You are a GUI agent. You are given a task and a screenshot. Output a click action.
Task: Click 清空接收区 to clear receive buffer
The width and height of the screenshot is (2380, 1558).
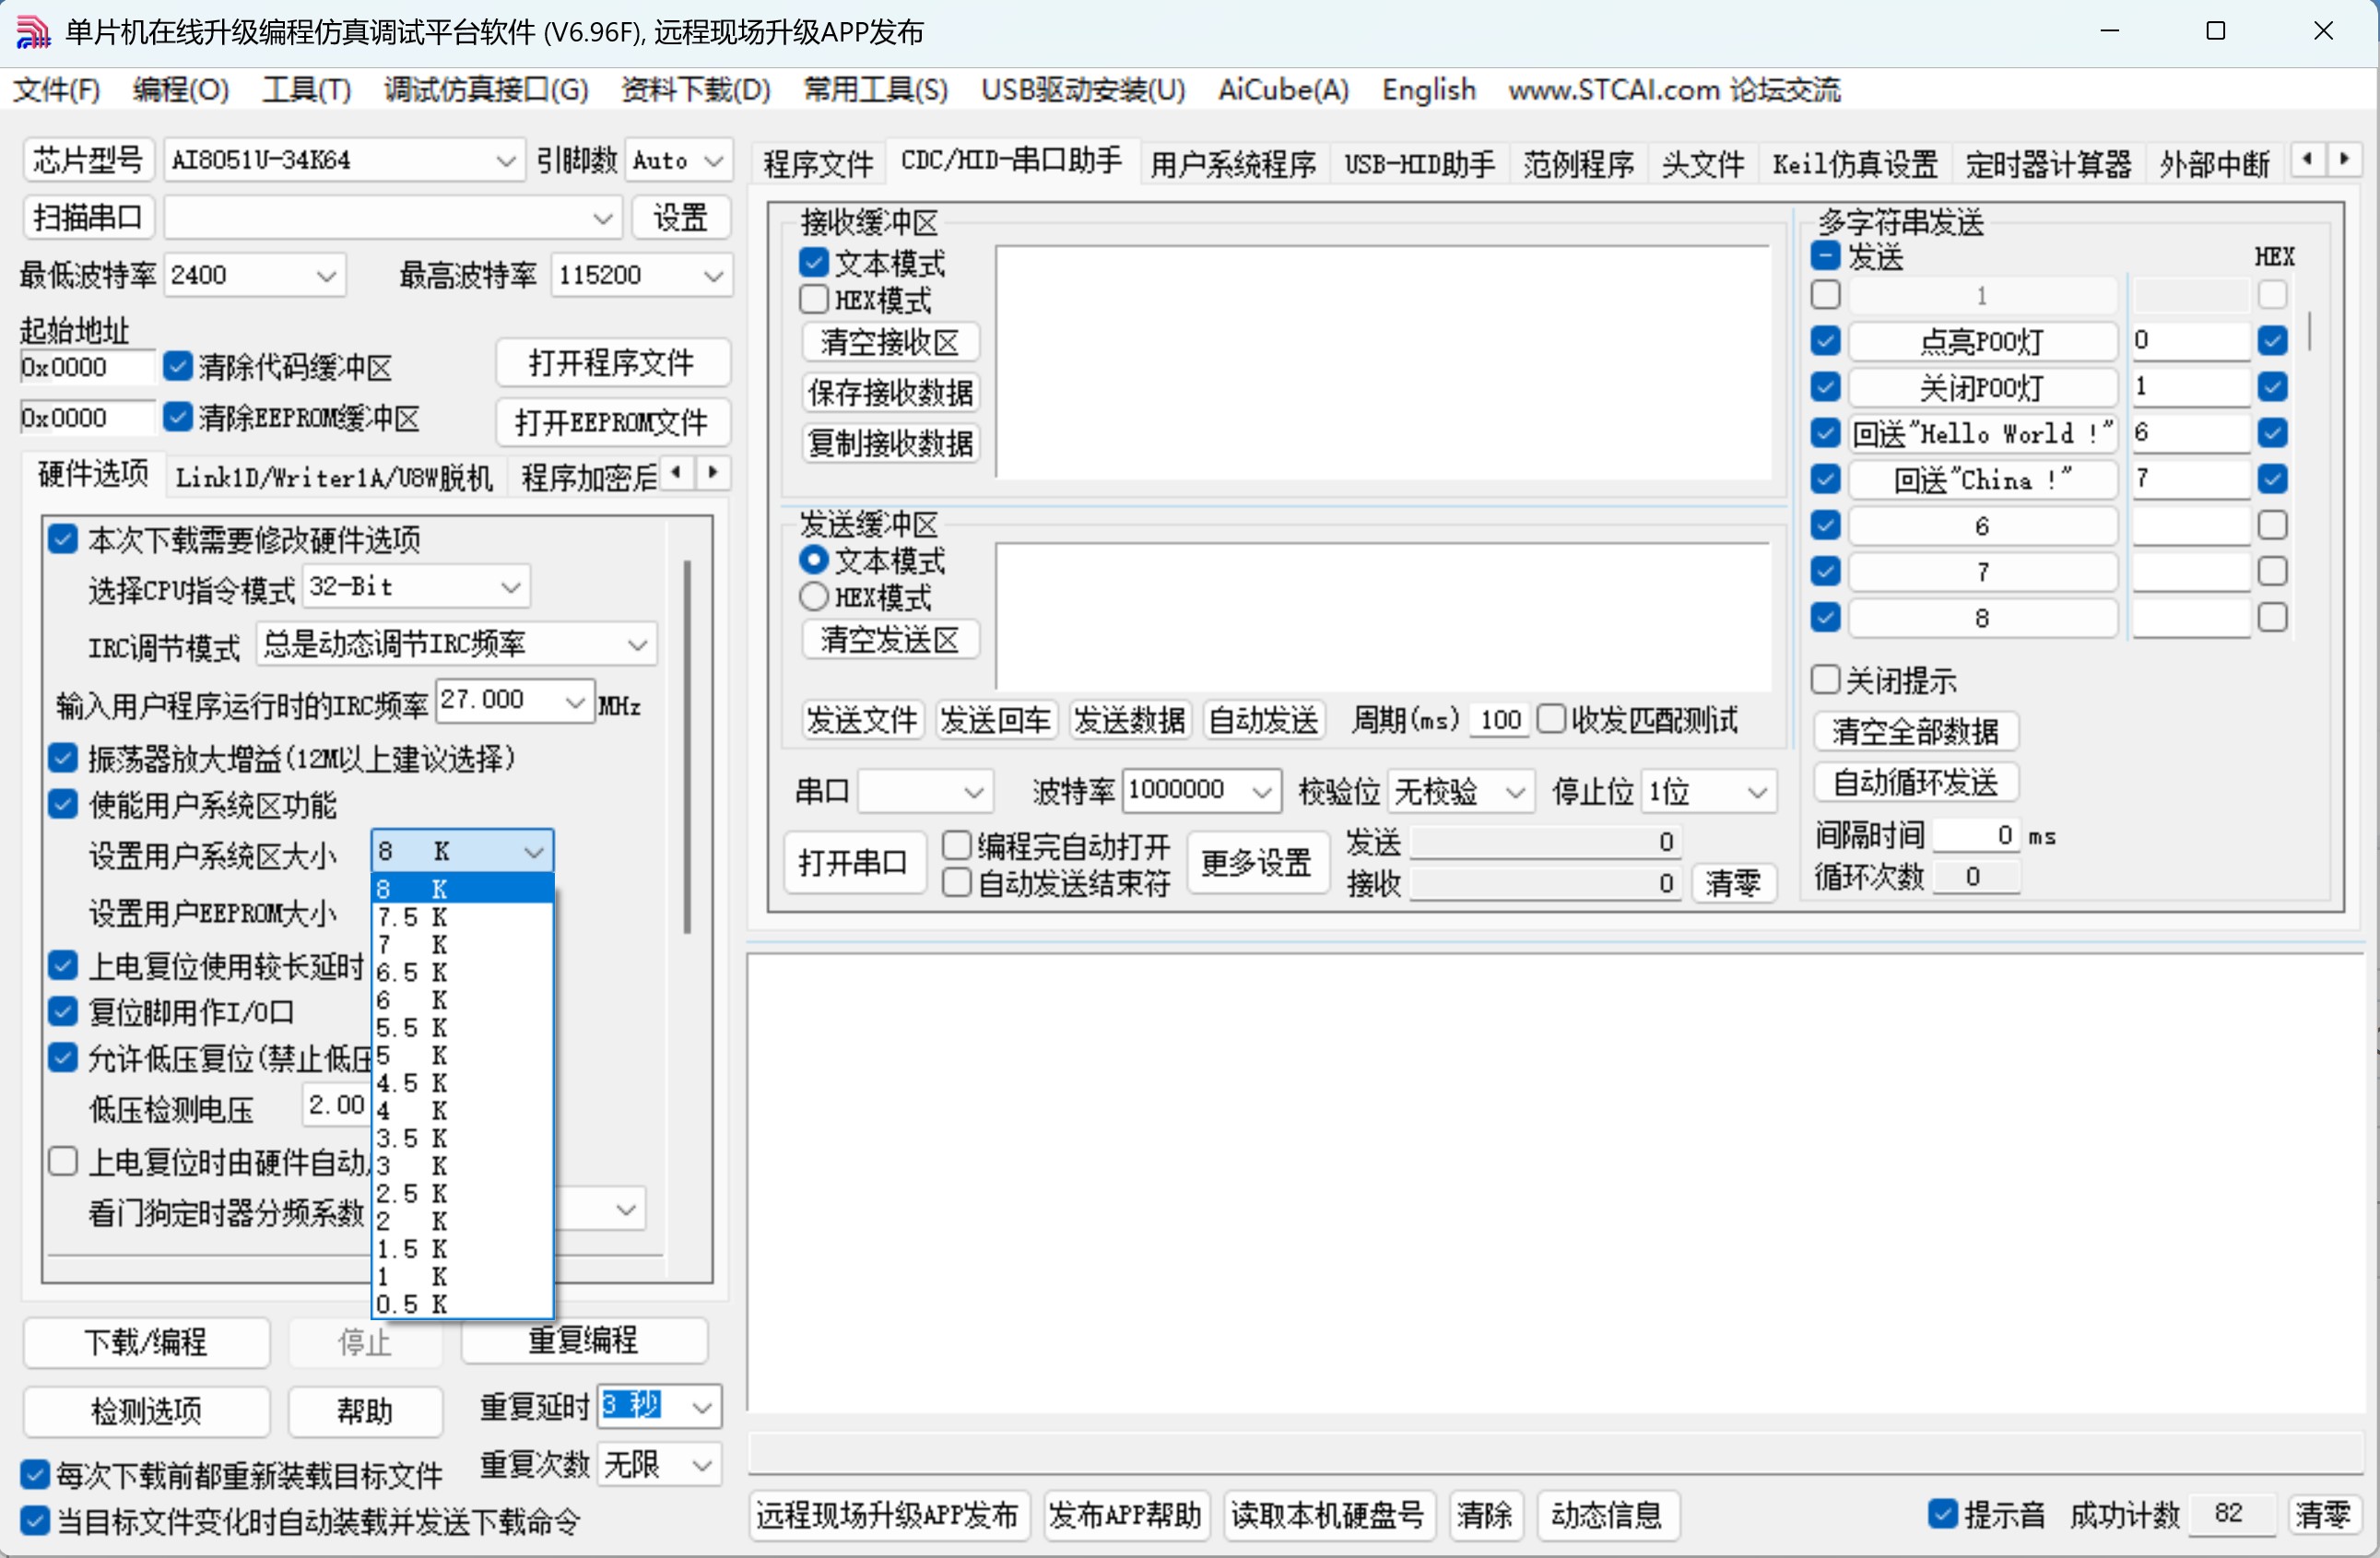pos(889,342)
